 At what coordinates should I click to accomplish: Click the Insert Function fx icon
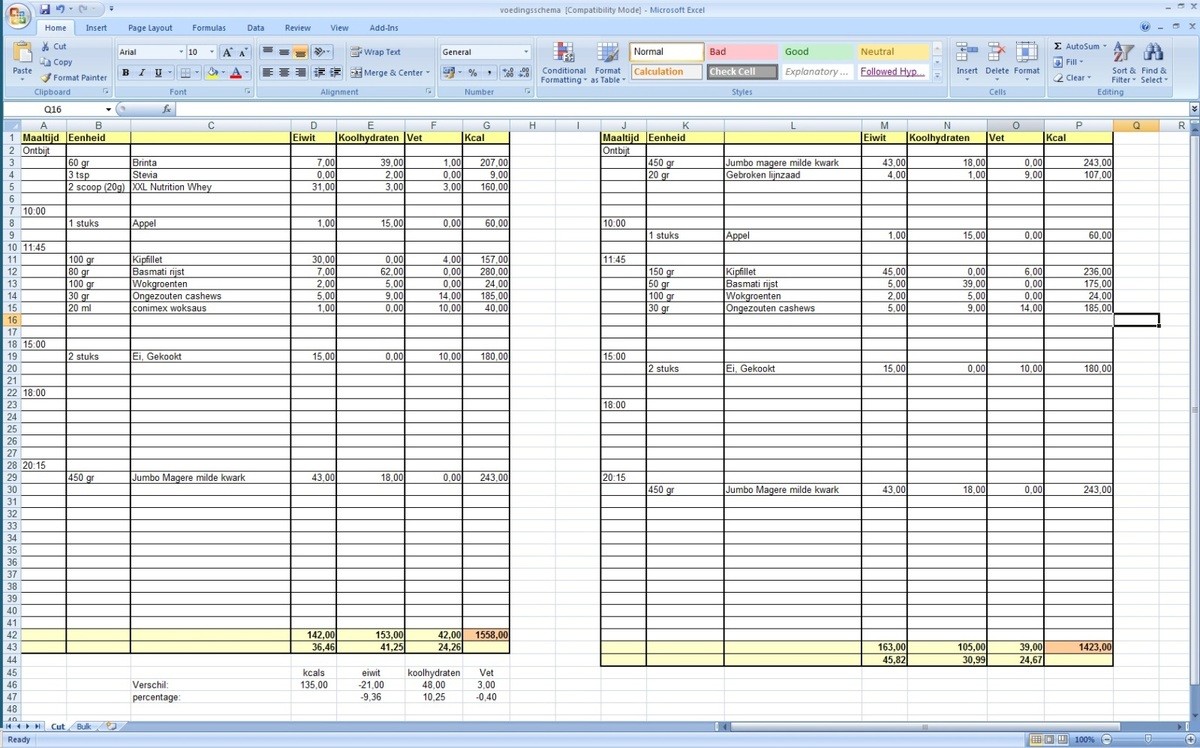point(166,109)
